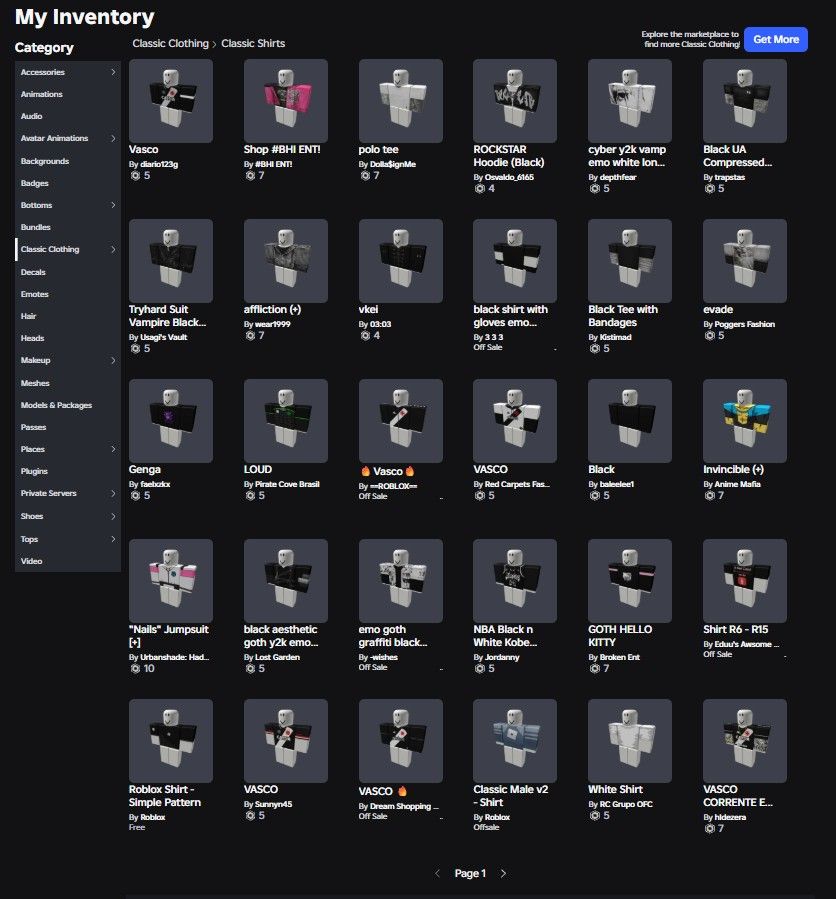Open the Black UA Compressed thumbnail
The height and width of the screenshot is (899, 836).
(x=745, y=100)
